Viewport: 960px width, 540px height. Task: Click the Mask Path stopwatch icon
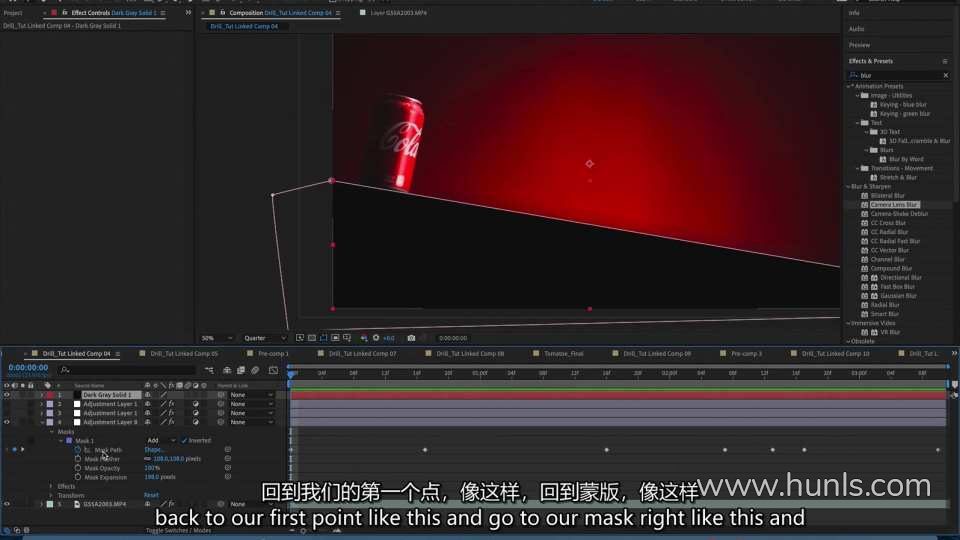[78, 450]
